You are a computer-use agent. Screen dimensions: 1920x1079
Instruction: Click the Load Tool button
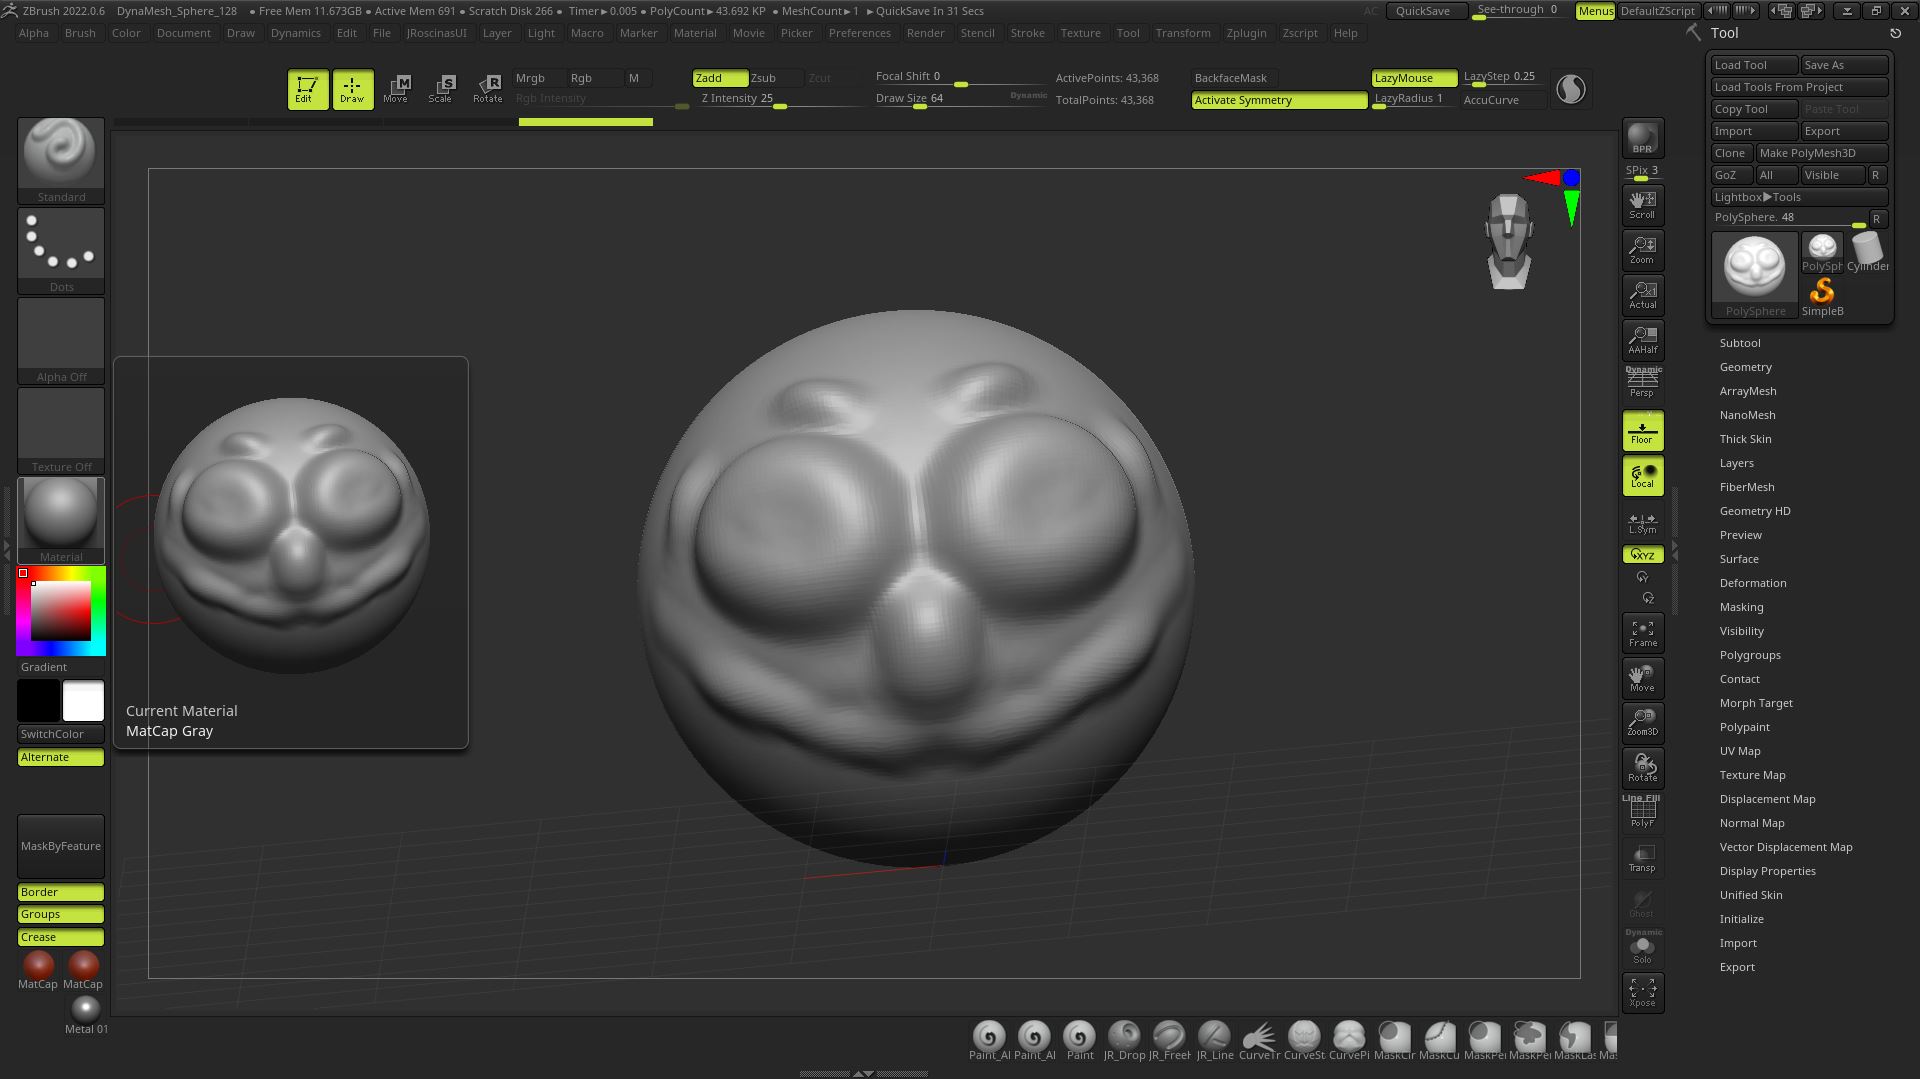(1754, 65)
